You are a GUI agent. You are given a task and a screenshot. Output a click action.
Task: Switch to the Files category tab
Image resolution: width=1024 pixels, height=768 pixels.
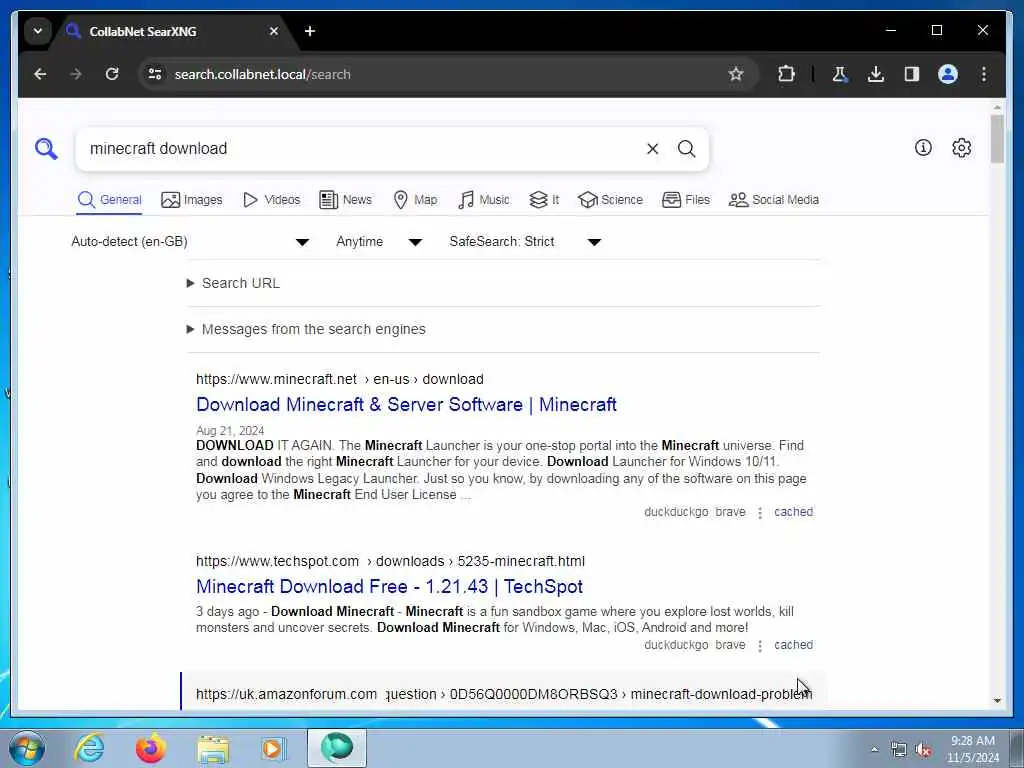coord(686,200)
